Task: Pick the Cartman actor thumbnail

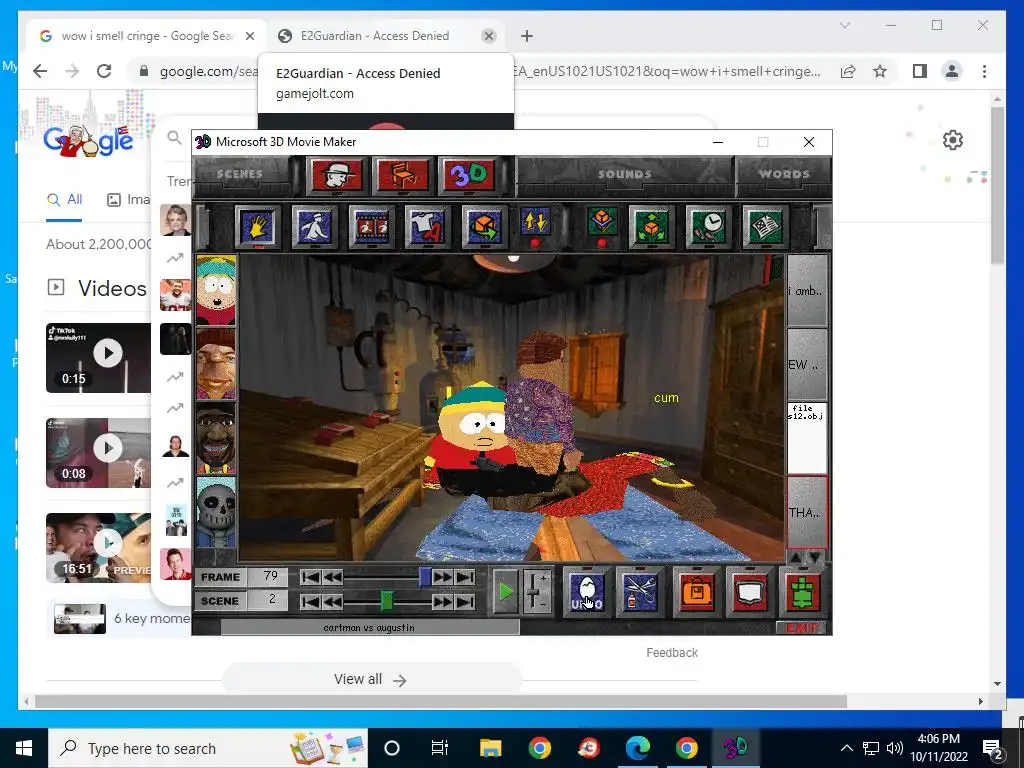Action: tap(216, 291)
